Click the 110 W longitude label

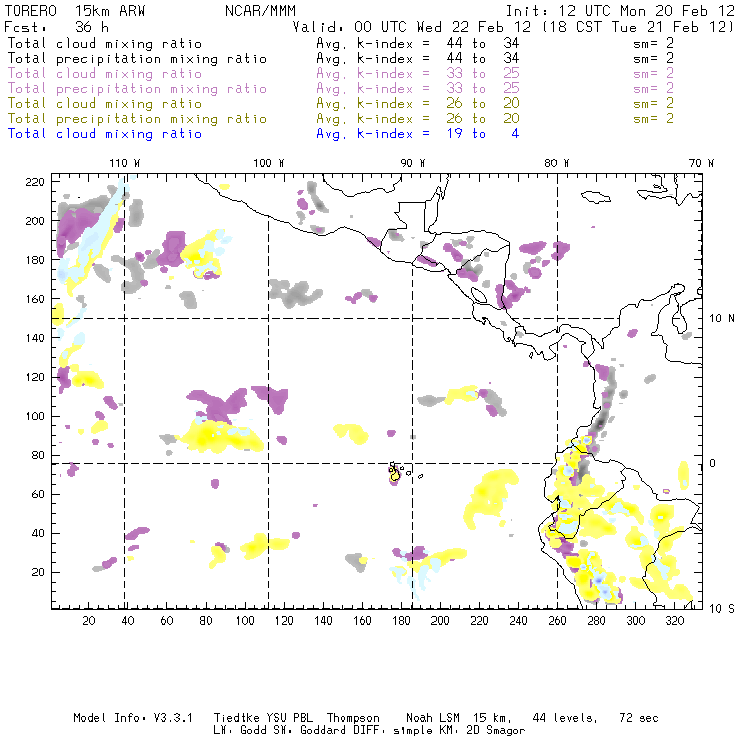[124, 162]
